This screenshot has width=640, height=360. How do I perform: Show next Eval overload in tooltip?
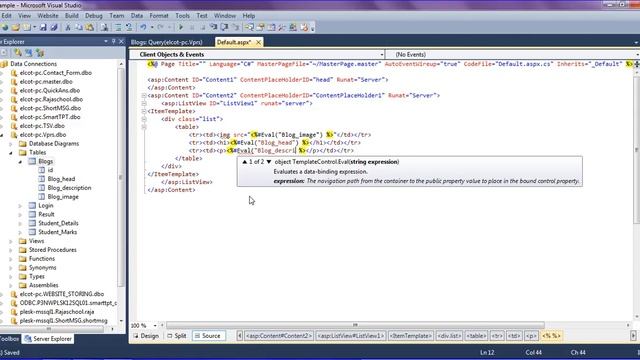pyautogui.click(x=269, y=162)
